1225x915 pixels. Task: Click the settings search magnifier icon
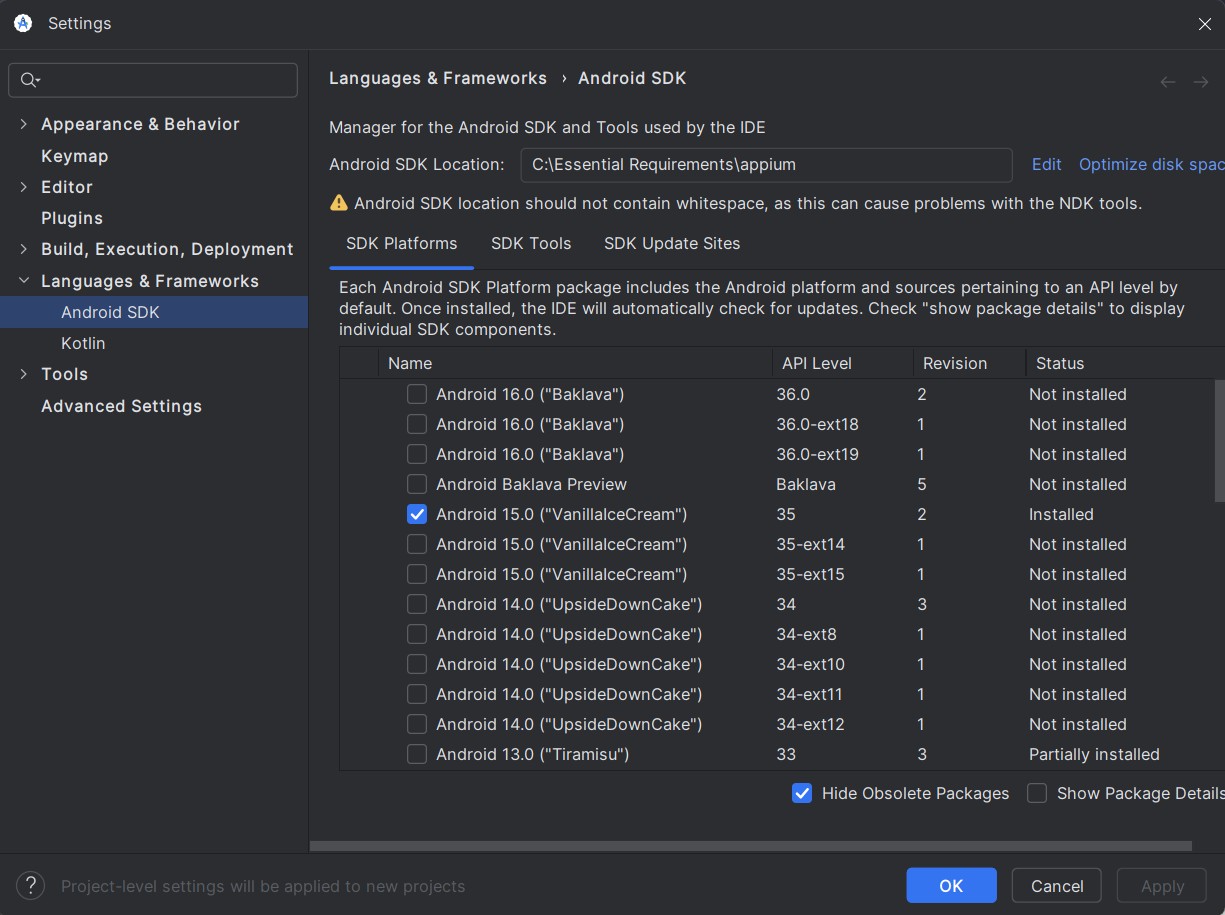point(29,81)
